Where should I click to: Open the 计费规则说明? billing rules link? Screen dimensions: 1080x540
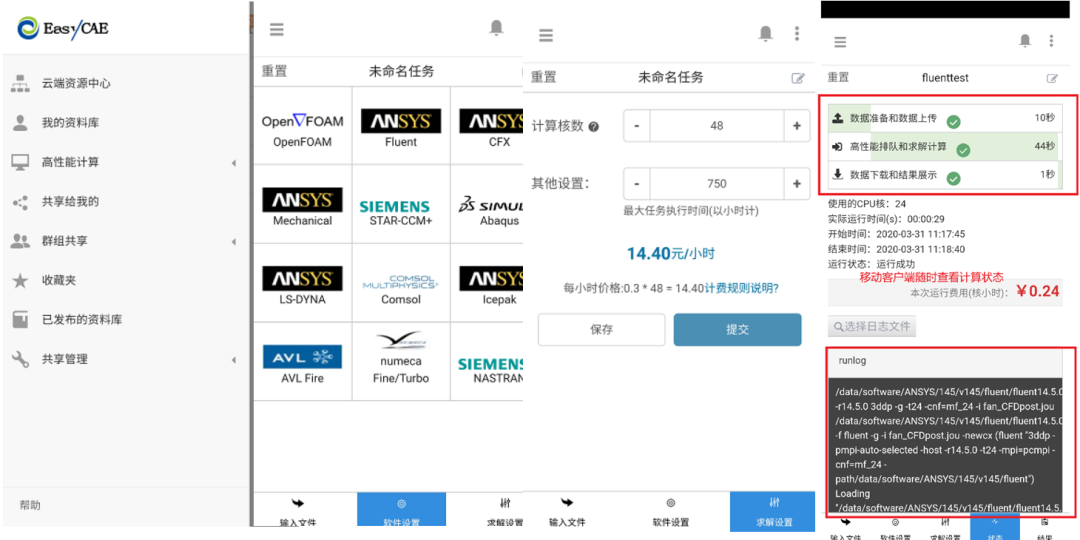pyautogui.click(x=742, y=289)
